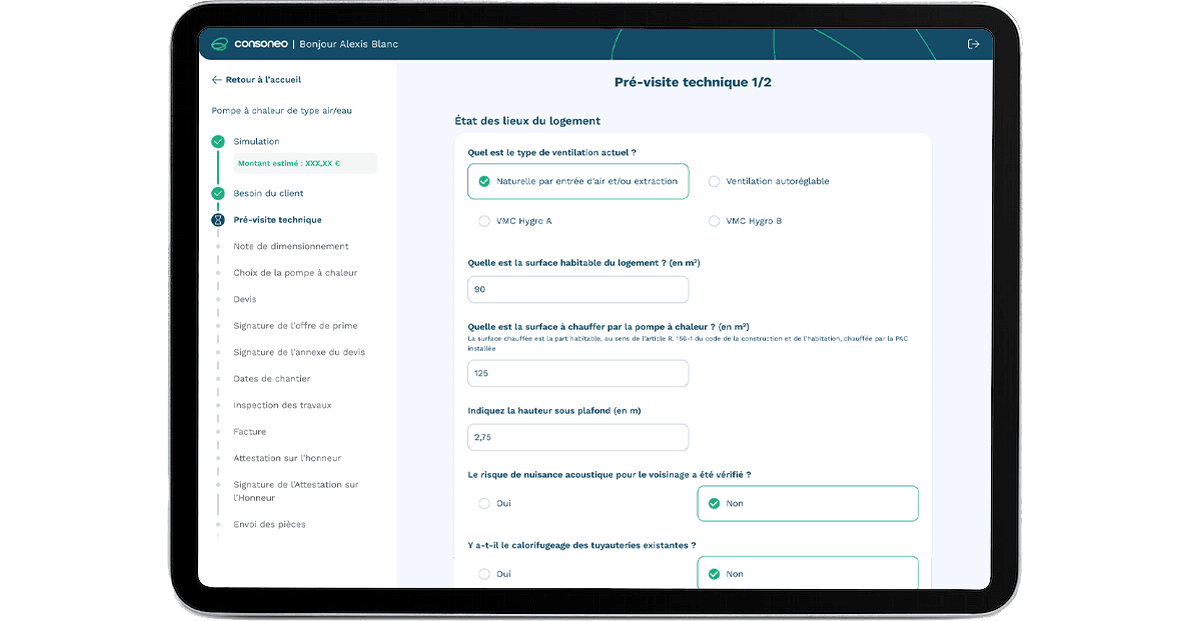This screenshot has width=1200, height=621.
Task: Click Retour à l'accueil link
Action: click(263, 80)
